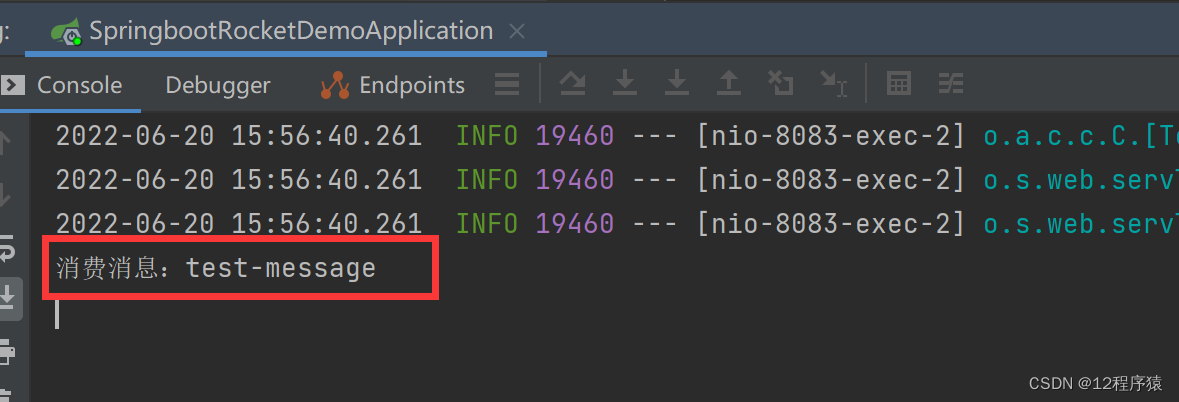Click the Step Out arrow icon

(x=728, y=83)
